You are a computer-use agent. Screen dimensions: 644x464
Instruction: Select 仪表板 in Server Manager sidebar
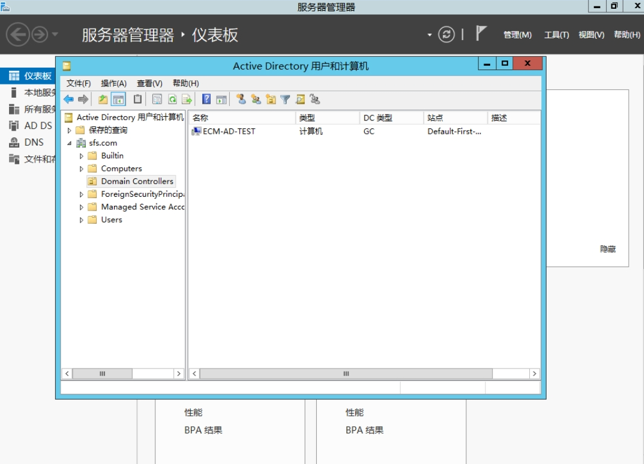[30, 76]
